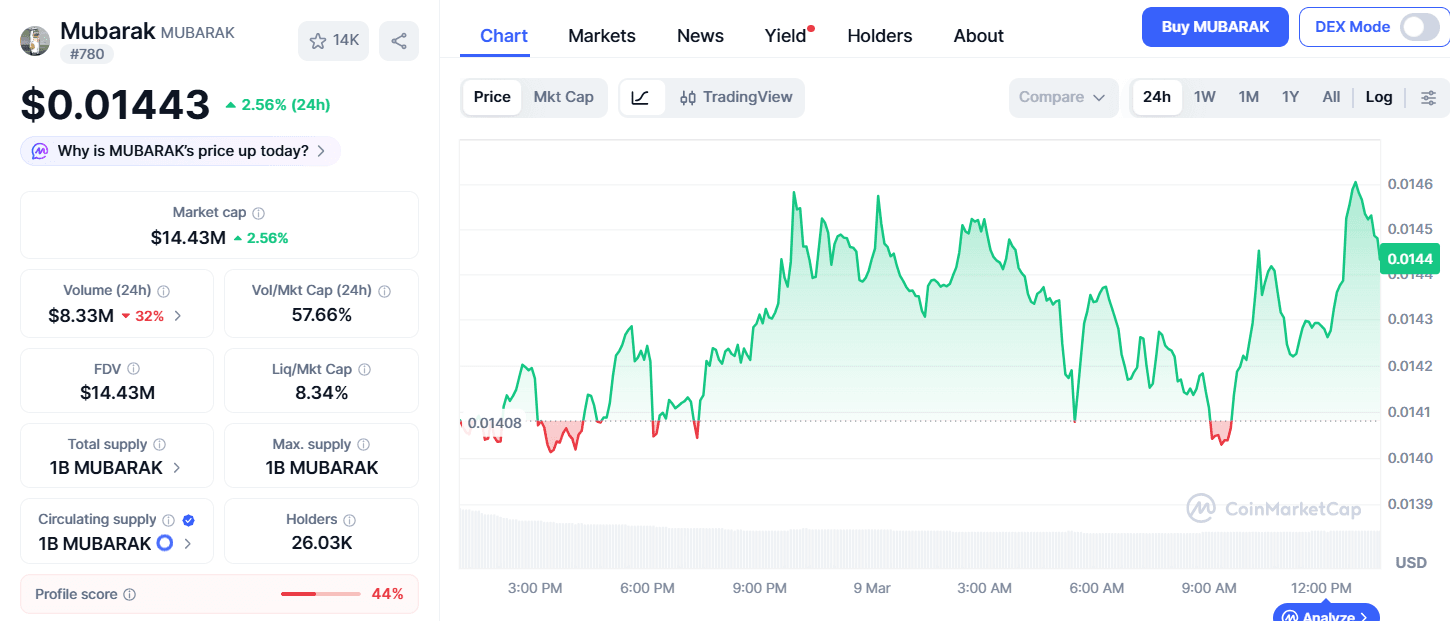Switch chart to Mkt Cap view
1450x621 pixels.
tap(563, 97)
